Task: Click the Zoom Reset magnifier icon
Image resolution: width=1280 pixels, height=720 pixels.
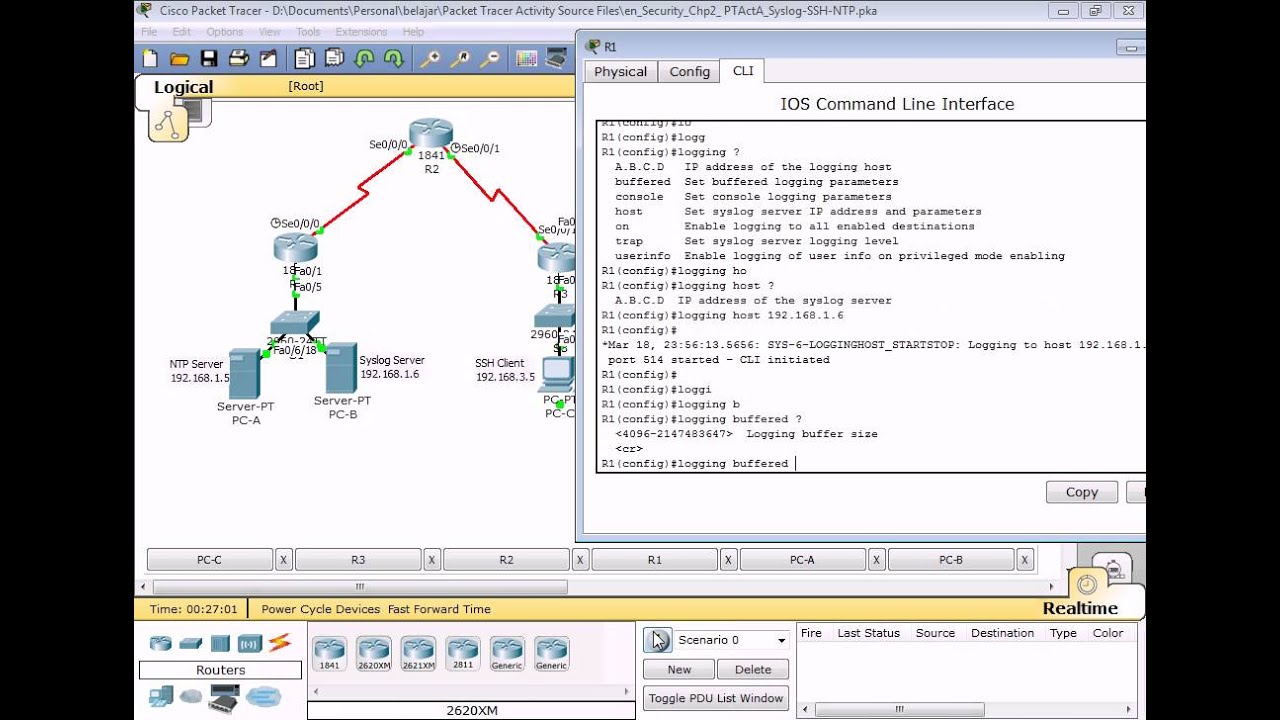Action: point(460,59)
